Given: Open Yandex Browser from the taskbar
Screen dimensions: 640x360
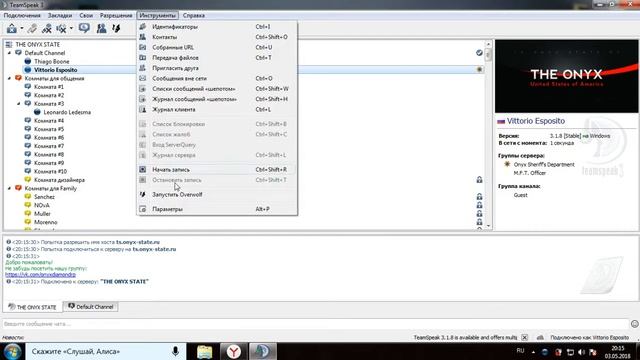Looking at the screenshot, I should click(233, 351).
